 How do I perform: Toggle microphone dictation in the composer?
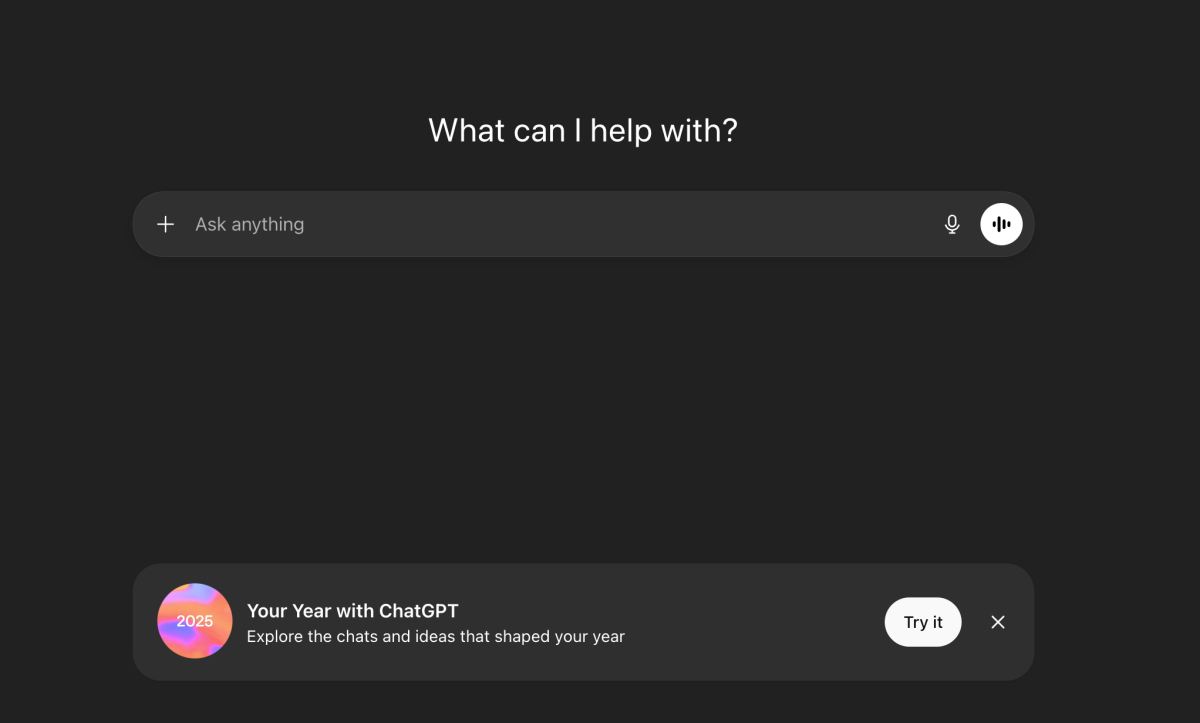point(952,224)
